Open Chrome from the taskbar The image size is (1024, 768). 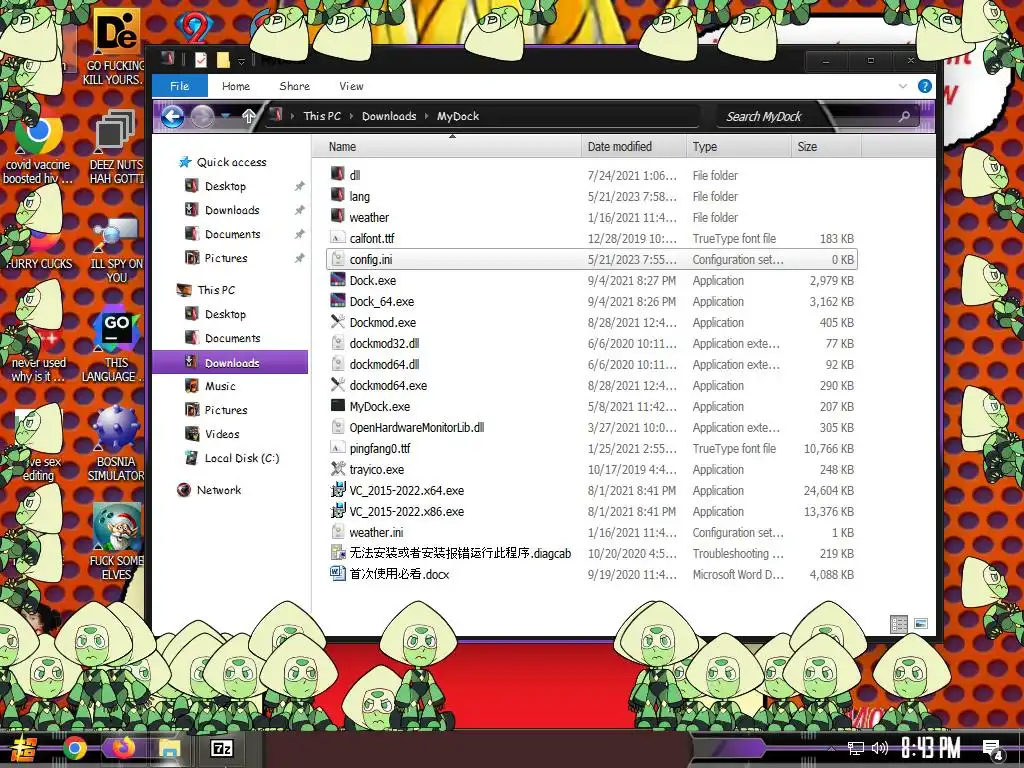click(x=75, y=748)
